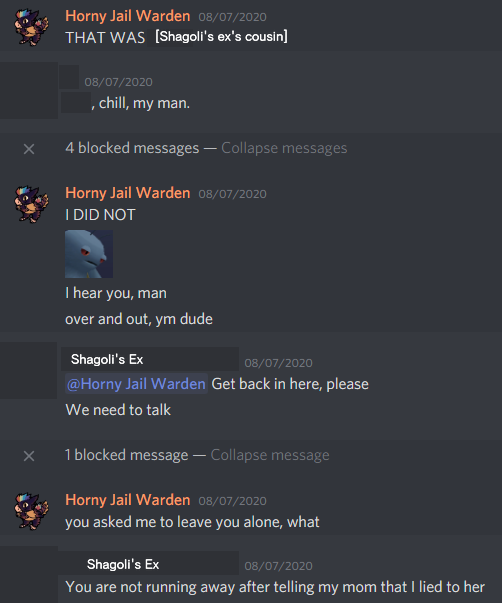Collapse the 4 blocked messages

[x=284, y=148]
